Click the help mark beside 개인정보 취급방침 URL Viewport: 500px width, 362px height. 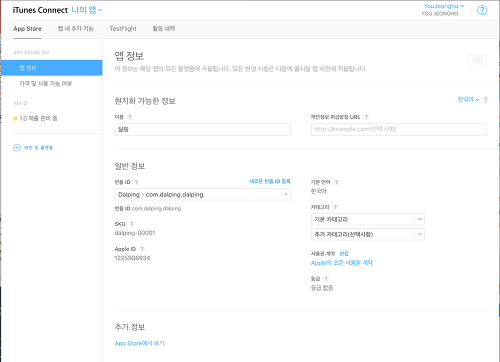pos(366,117)
